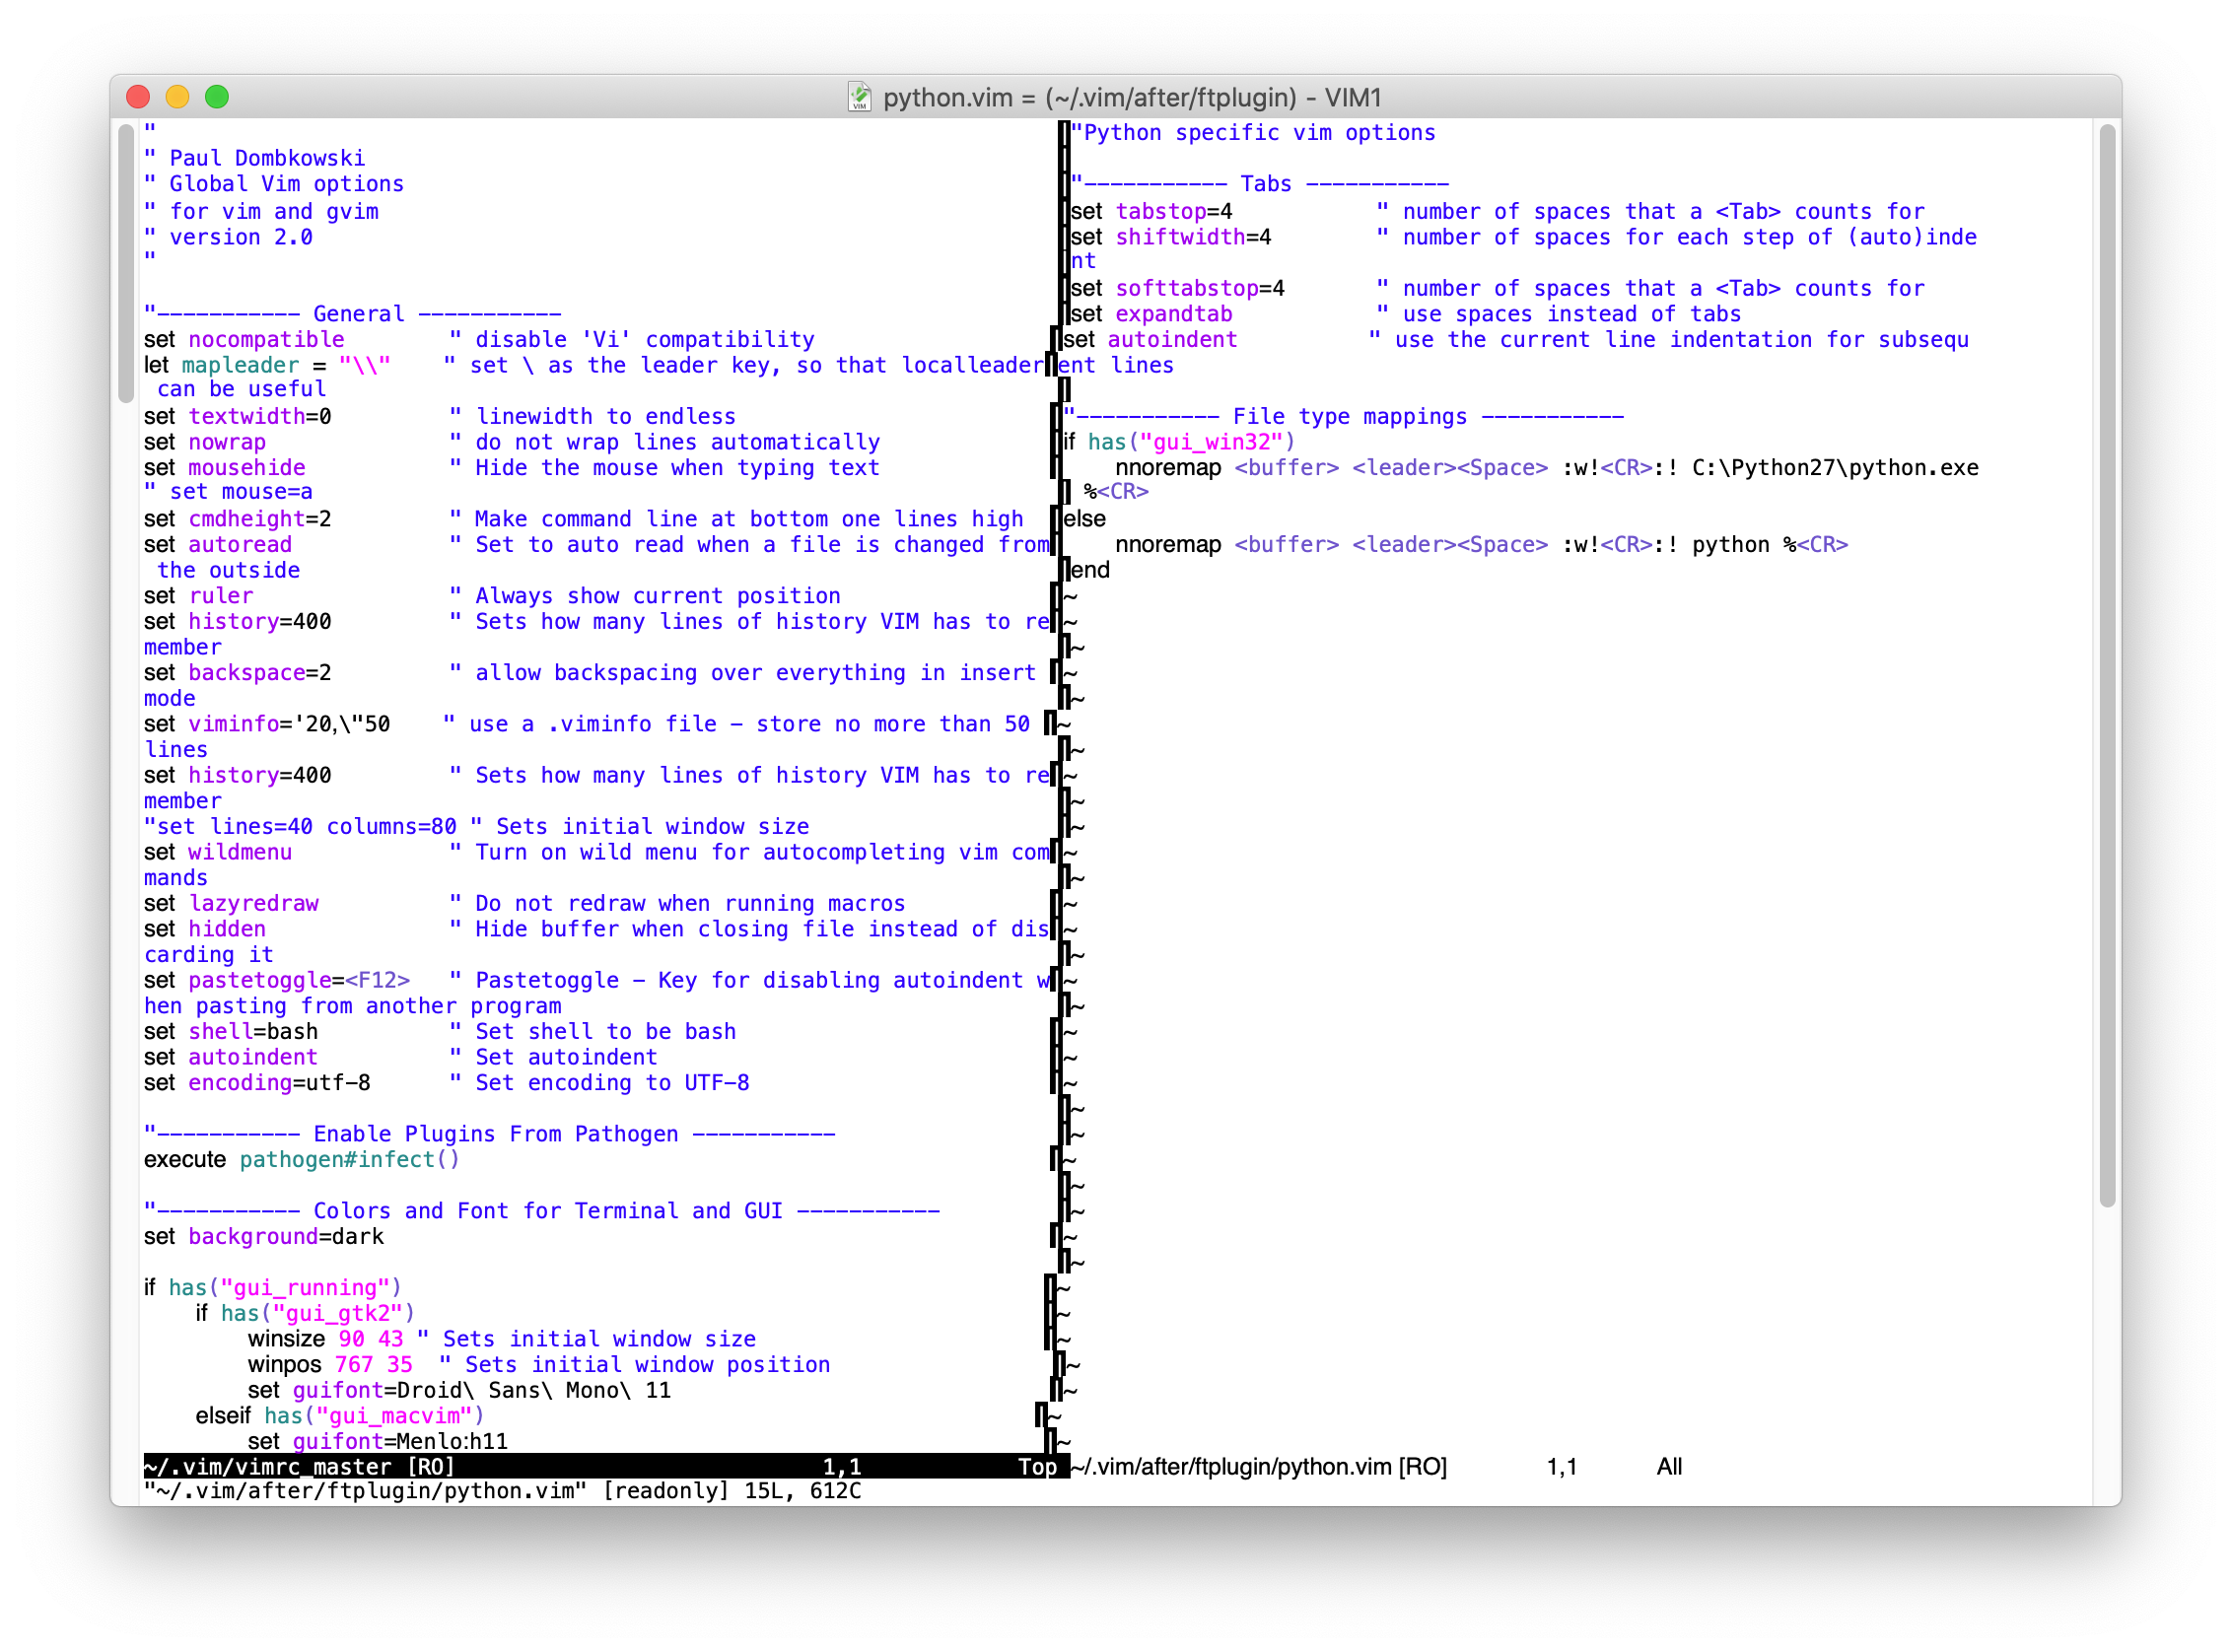Click 'version 2.0' comment
The image size is (2232, 1652).
click(x=229, y=237)
